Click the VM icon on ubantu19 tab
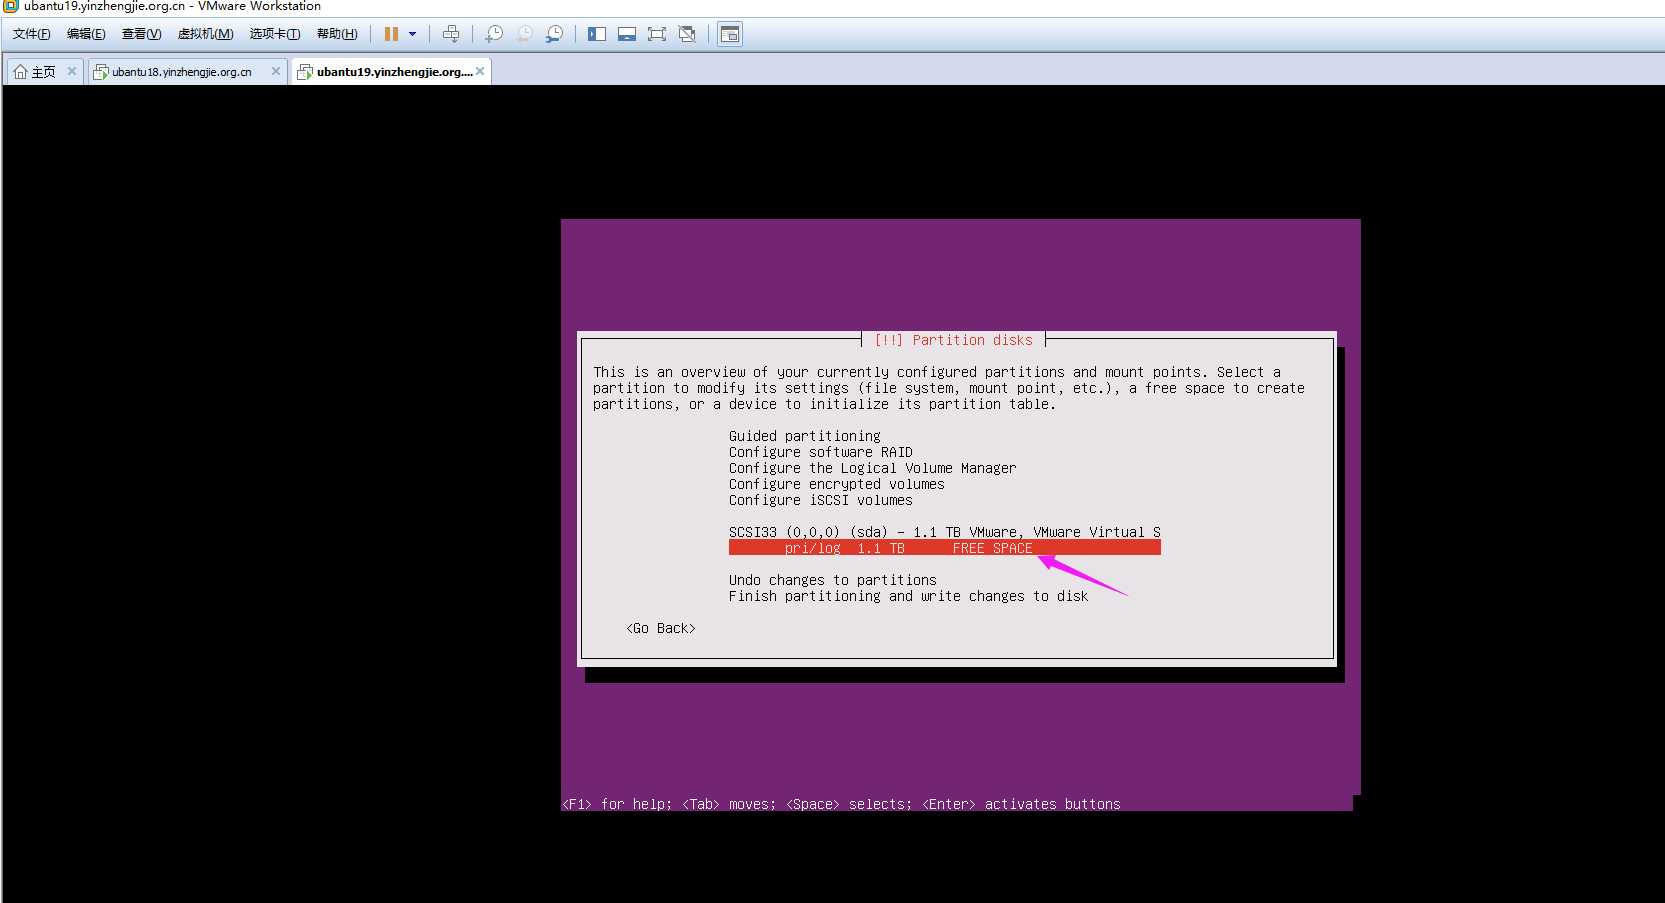 tap(305, 72)
